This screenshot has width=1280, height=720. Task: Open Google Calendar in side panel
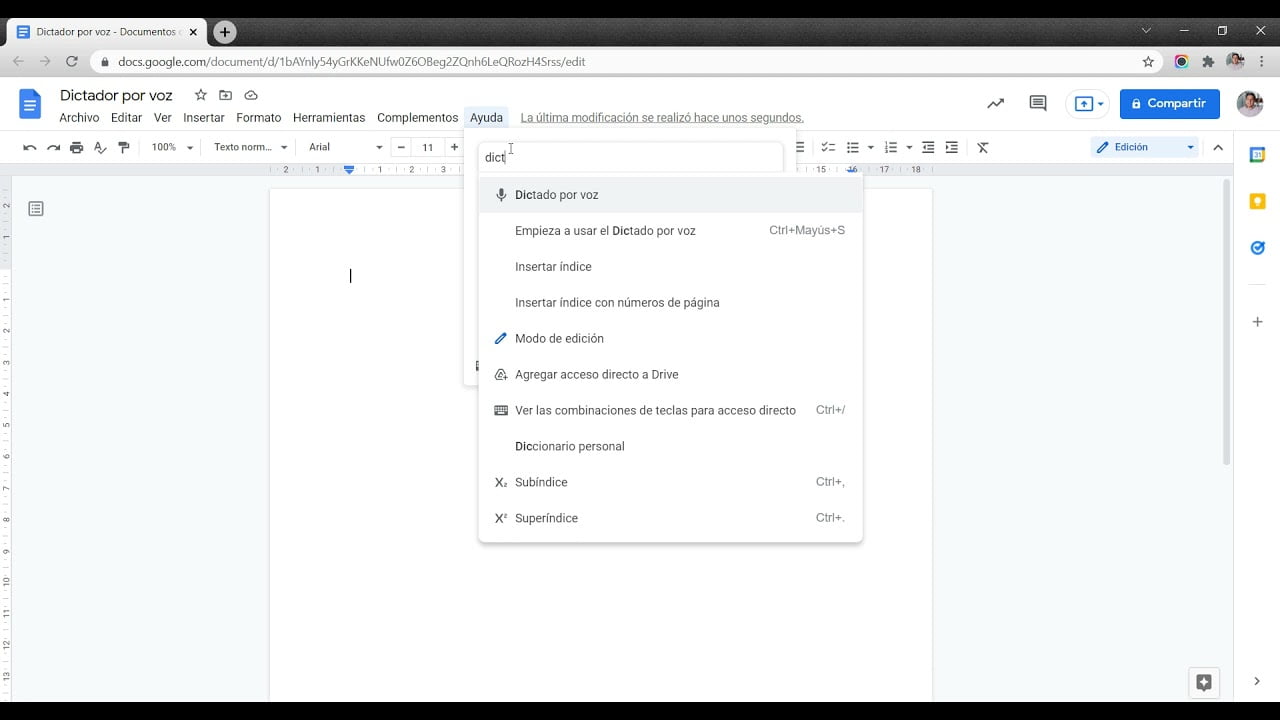coord(1258,155)
